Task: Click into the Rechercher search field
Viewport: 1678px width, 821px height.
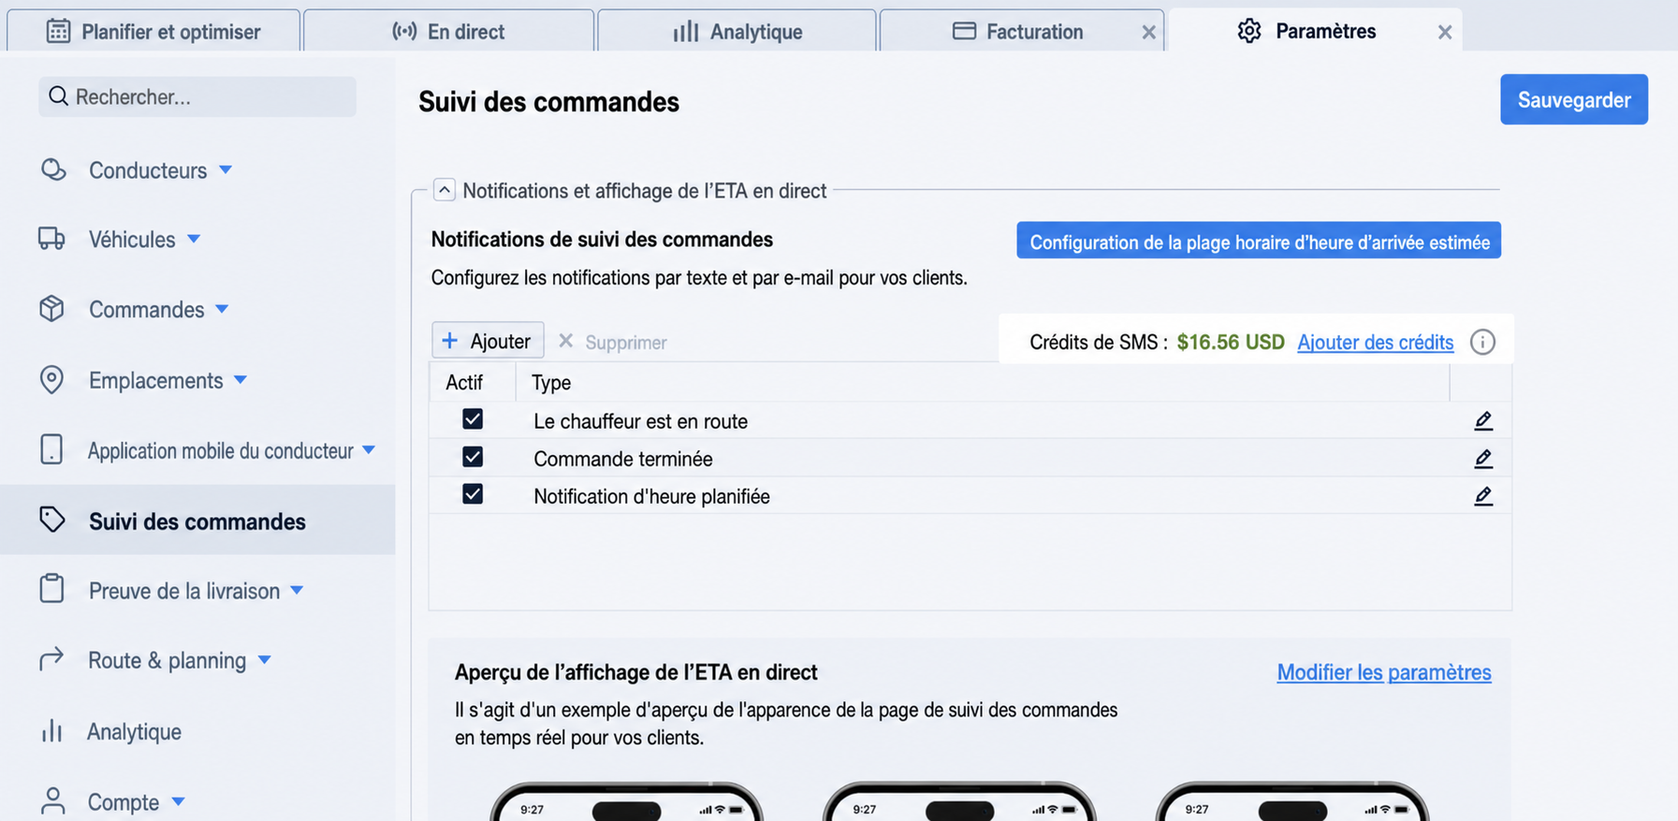Action: tap(197, 96)
